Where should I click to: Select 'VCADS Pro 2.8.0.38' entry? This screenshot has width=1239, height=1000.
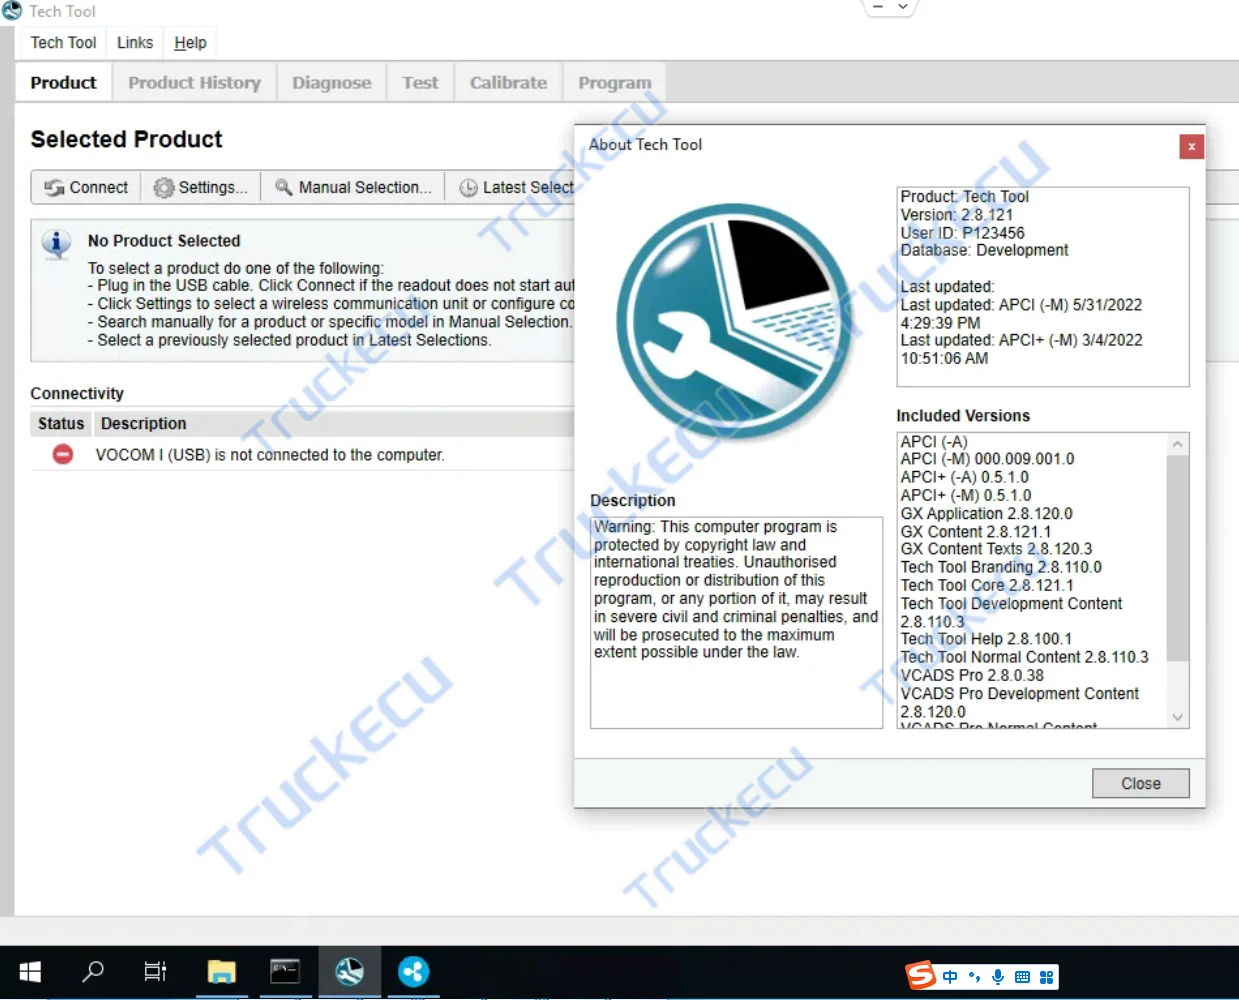(x=972, y=675)
